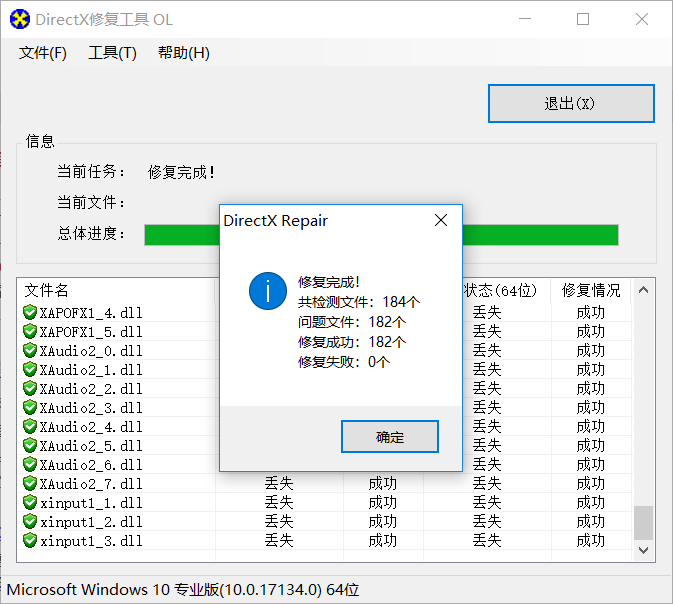This screenshot has width=673, height=604.
Task: Click the shield icon beside XAudio2_5.dll
Action: [30, 445]
